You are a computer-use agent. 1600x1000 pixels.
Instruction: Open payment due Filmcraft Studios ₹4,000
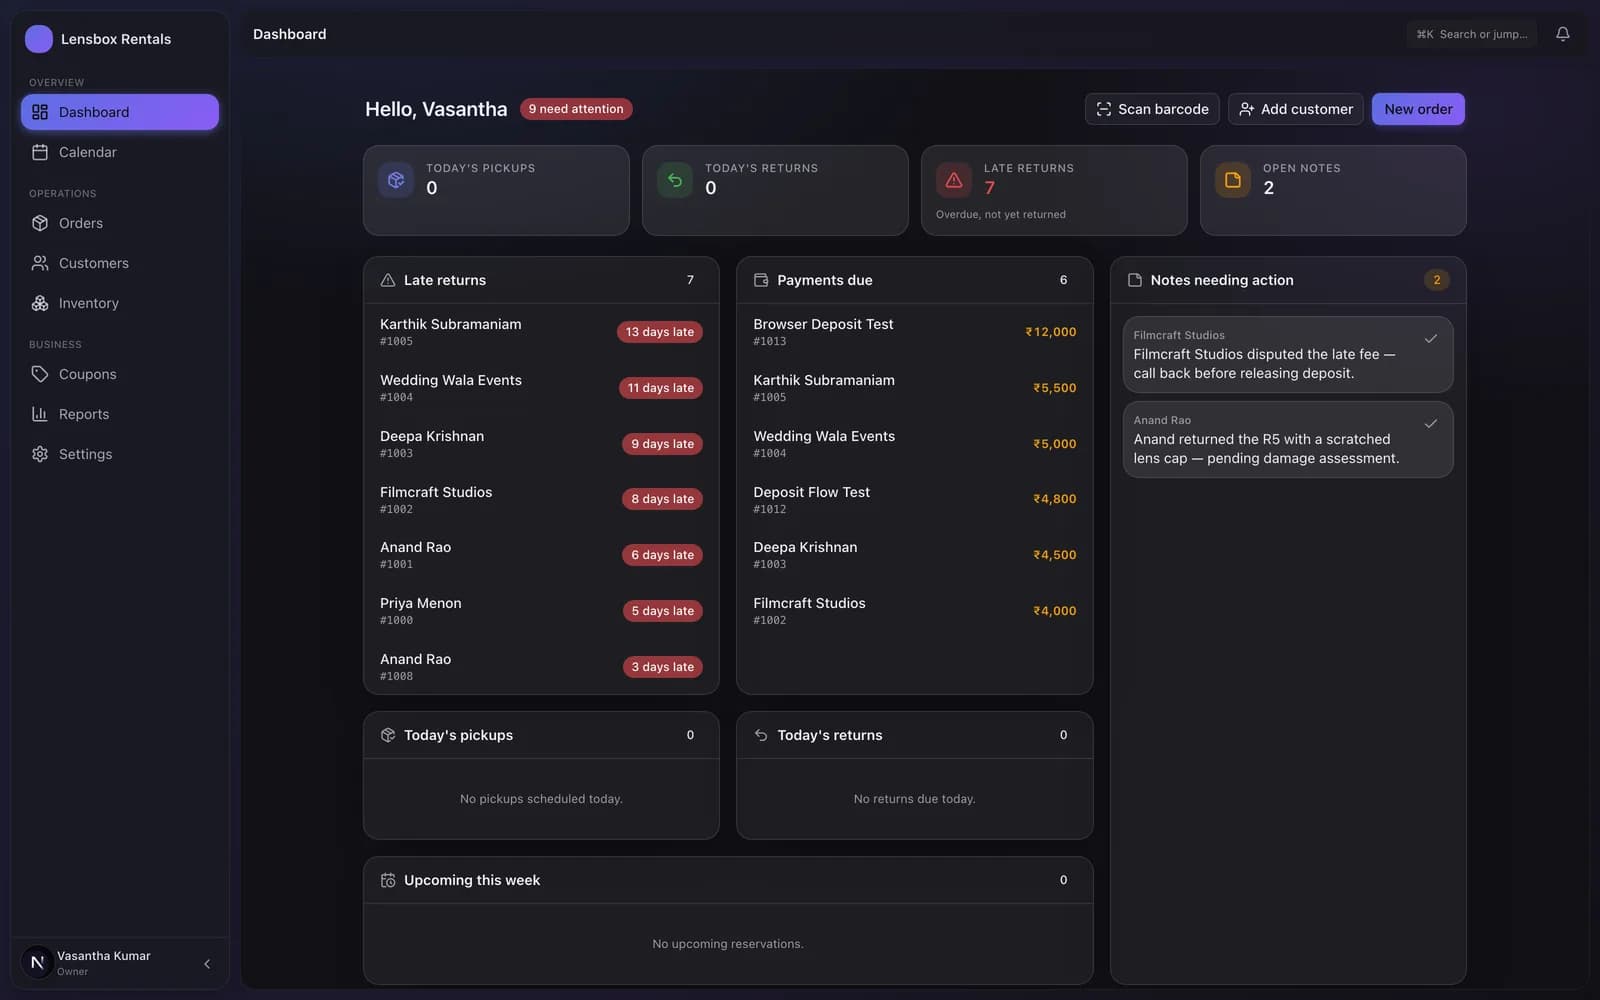pos(914,611)
